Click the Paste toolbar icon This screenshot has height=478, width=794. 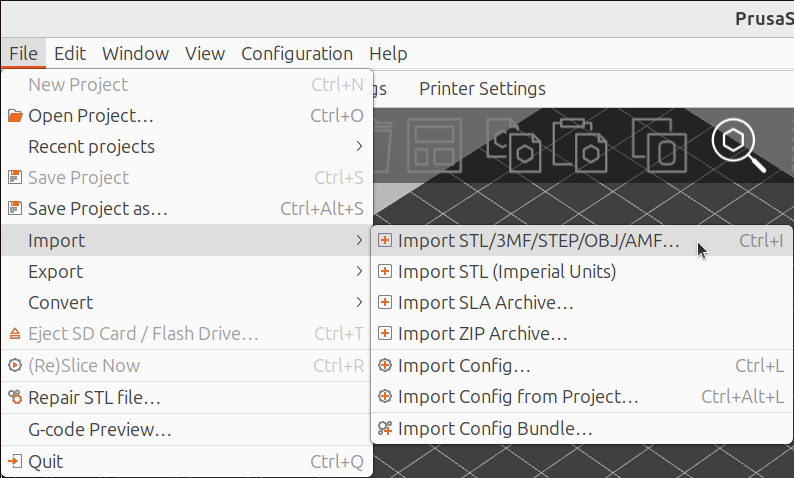(579, 145)
